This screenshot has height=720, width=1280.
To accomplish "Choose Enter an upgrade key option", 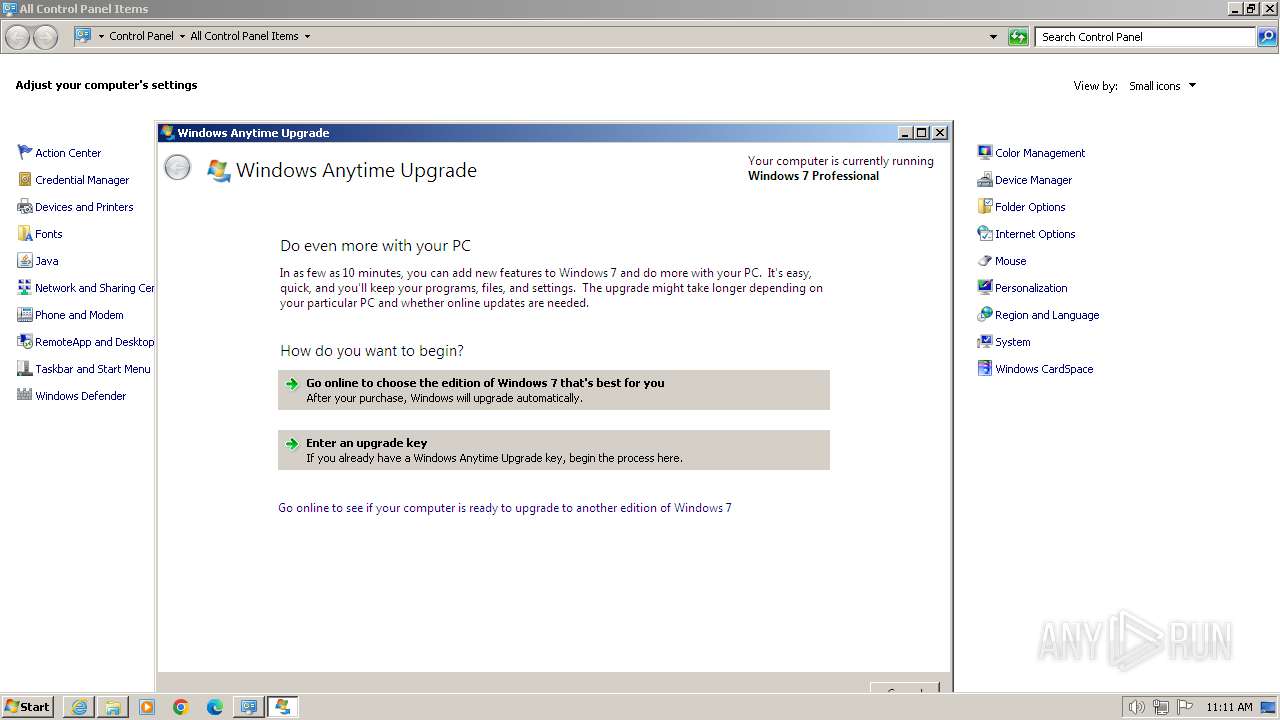I will 554,450.
